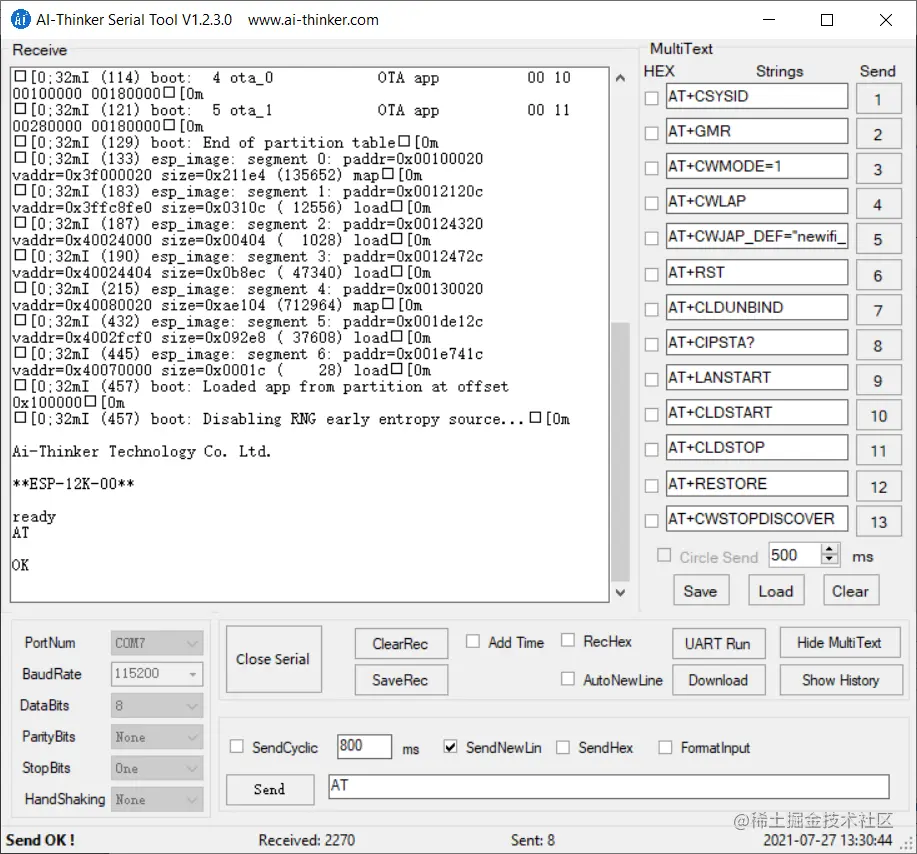
Task: Minimize the Serial Tool window
Action: pyautogui.click(x=769, y=20)
